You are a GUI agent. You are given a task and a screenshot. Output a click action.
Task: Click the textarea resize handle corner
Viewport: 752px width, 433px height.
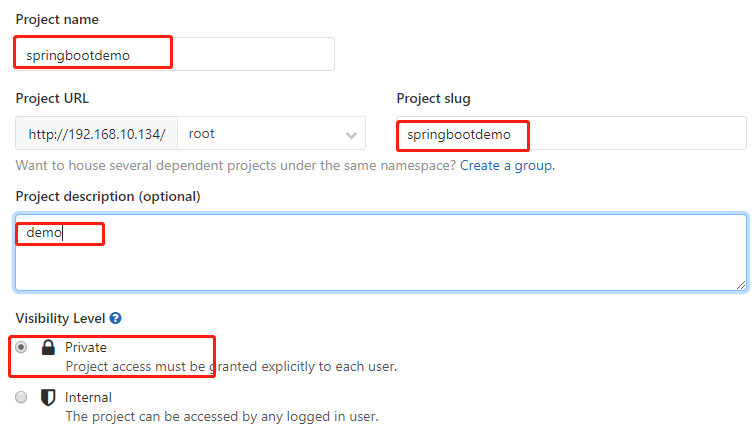[741, 285]
